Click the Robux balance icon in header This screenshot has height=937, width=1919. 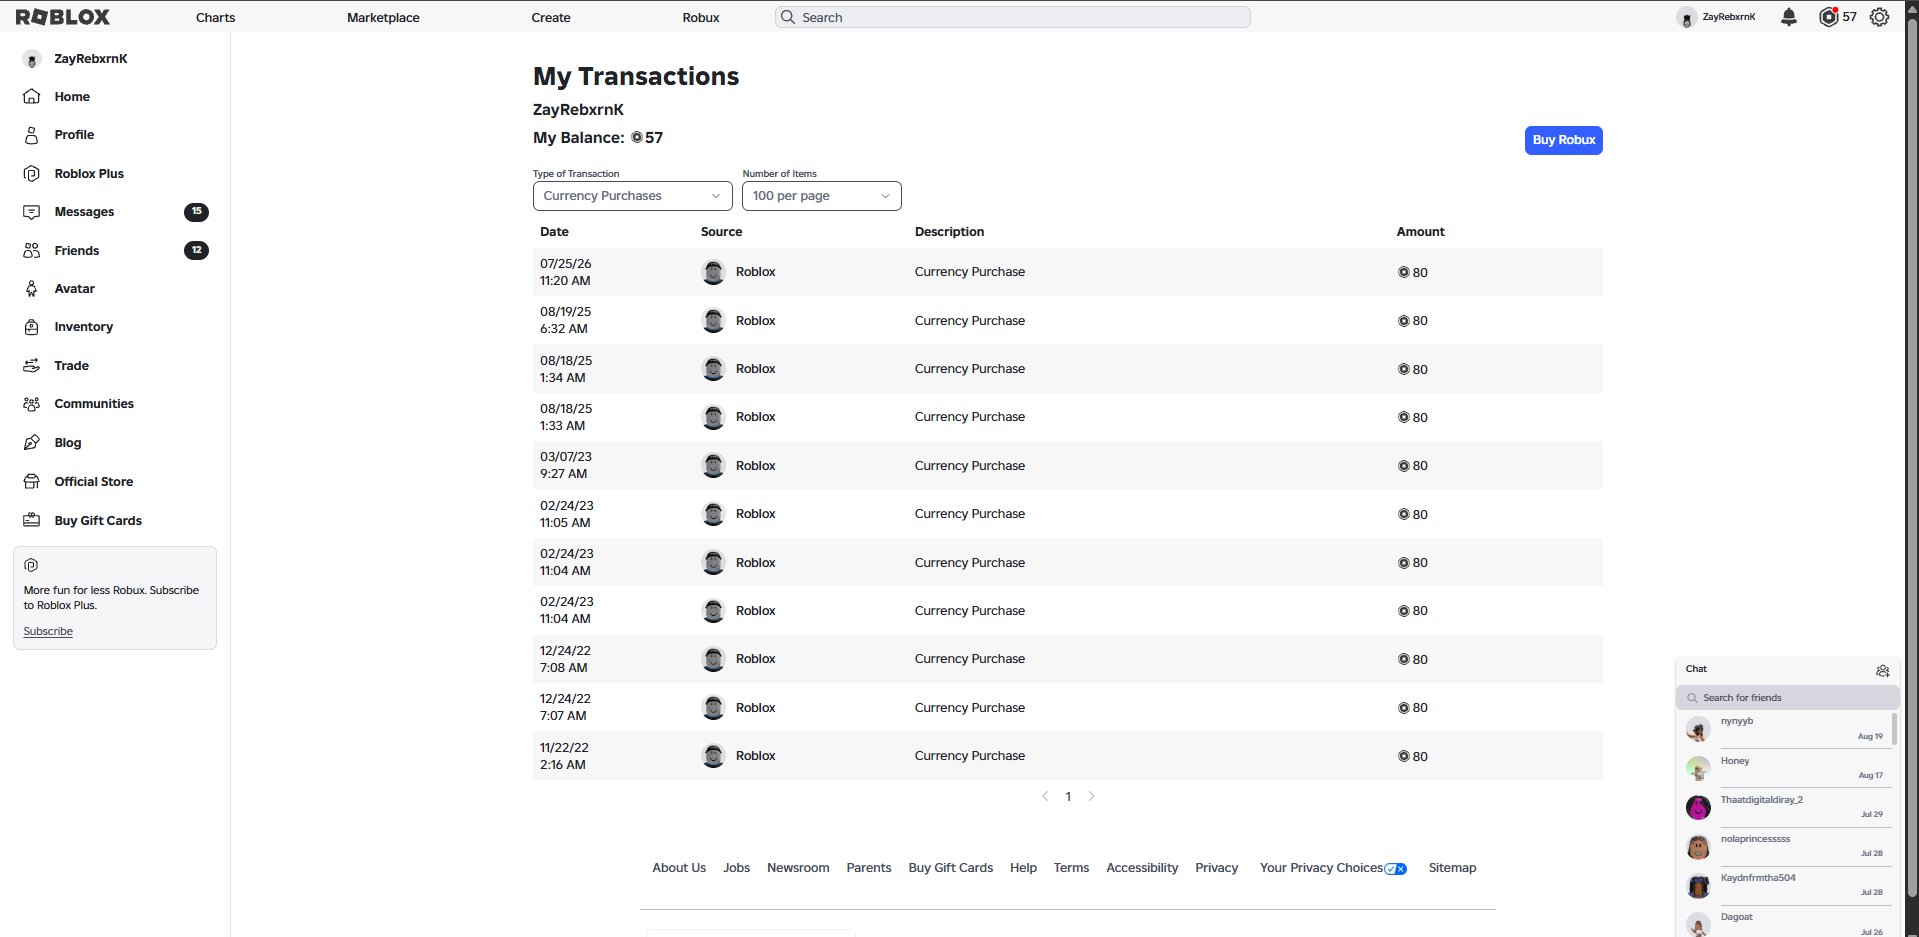1828,17
